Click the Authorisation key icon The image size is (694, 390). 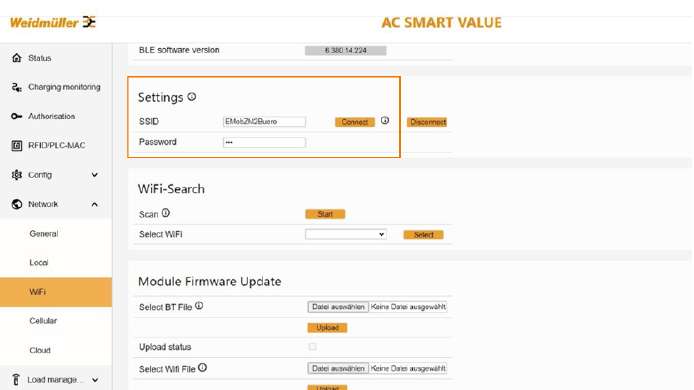17,116
